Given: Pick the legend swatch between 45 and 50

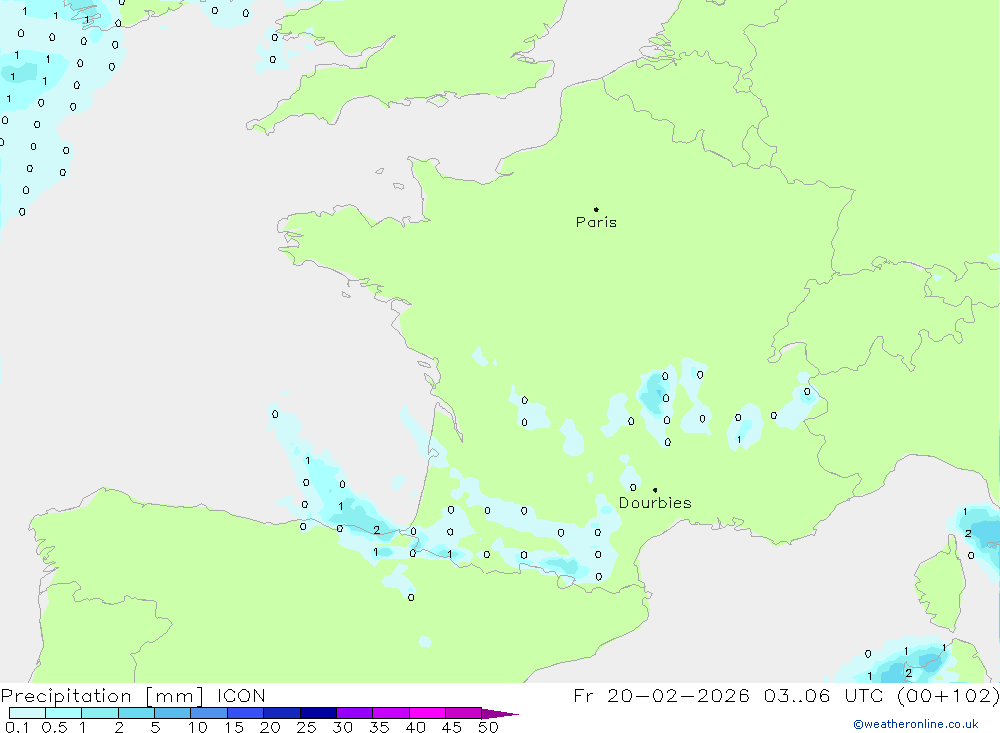Looking at the screenshot, I should 464,714.
